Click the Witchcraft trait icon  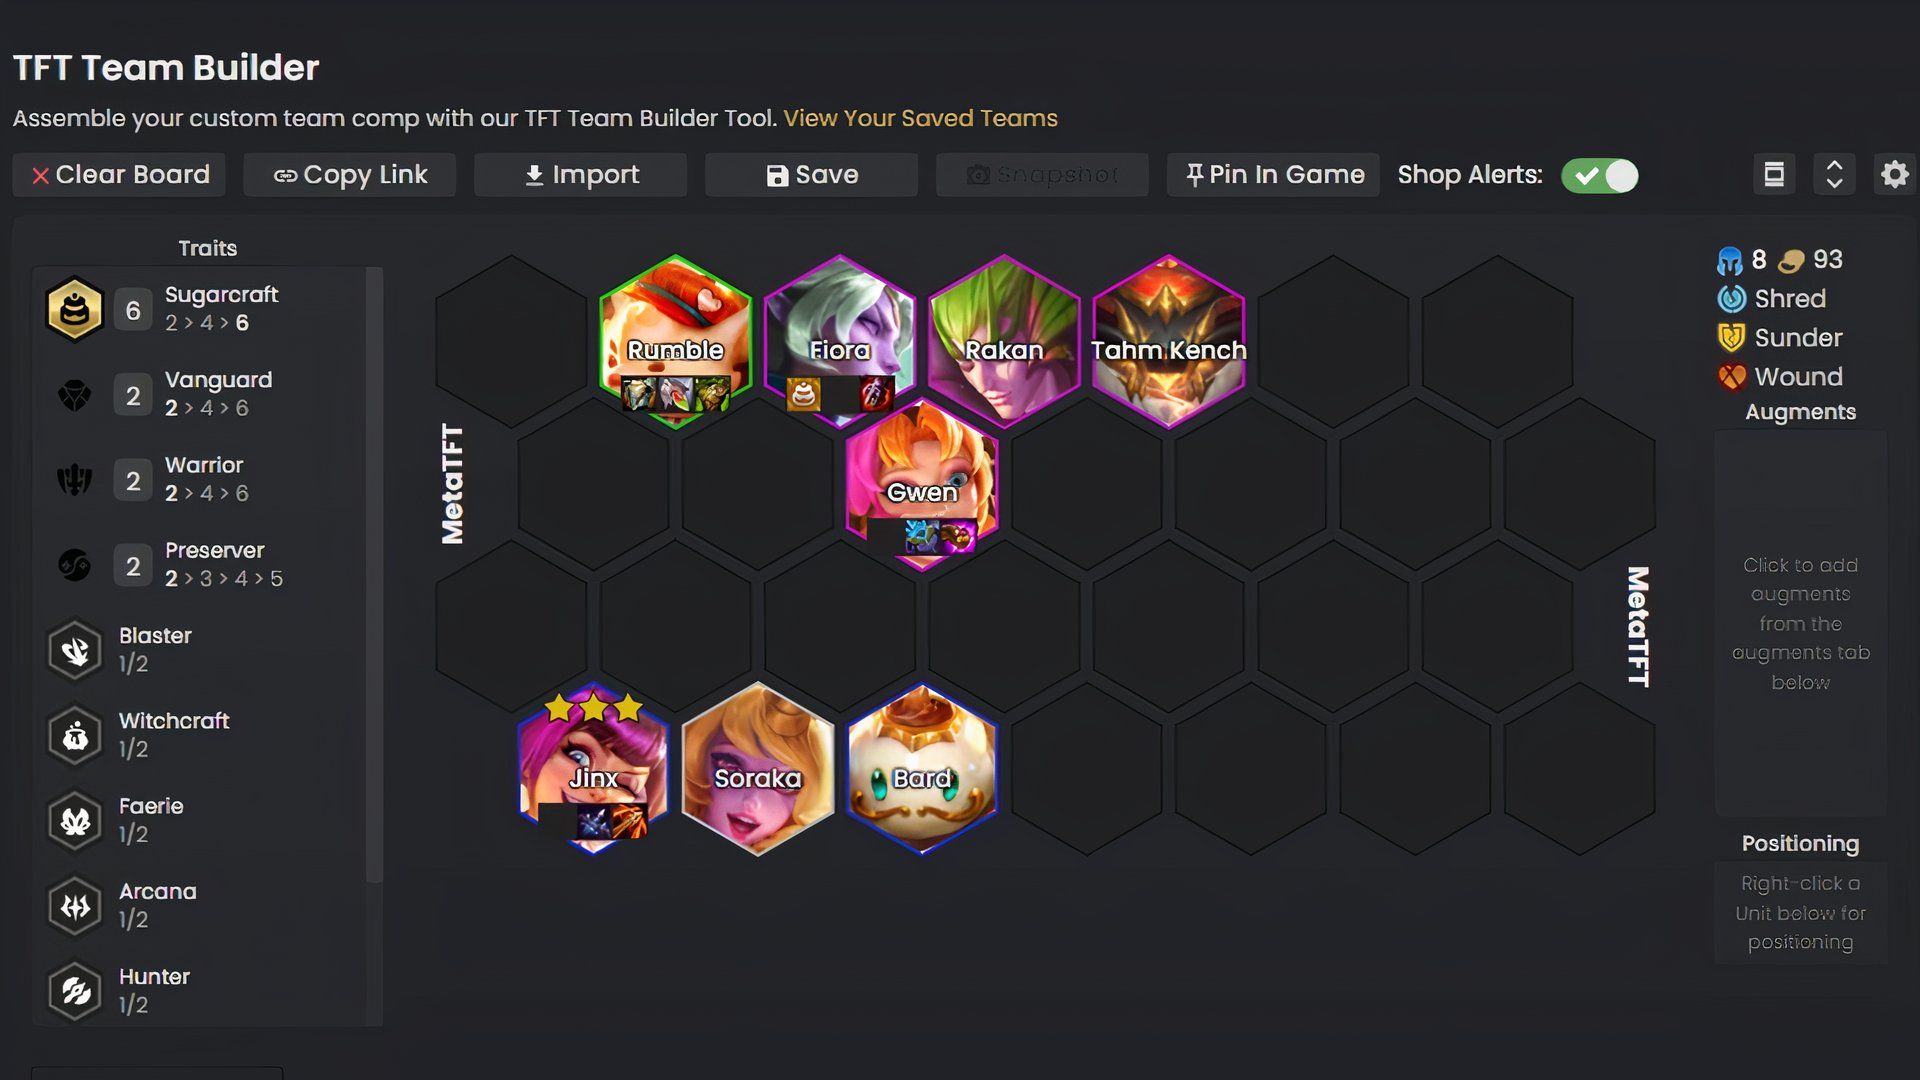[x=73, y=733]
